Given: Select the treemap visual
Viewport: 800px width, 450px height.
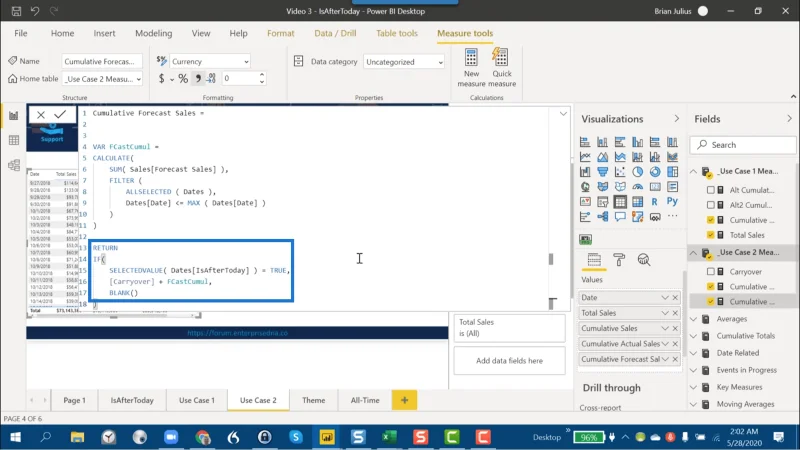Looking at the screenshot, I should click(672, 172).
